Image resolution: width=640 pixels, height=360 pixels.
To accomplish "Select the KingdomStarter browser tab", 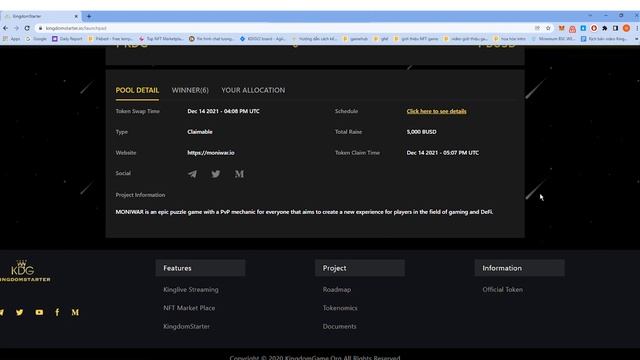I will (x=41, y=16).
